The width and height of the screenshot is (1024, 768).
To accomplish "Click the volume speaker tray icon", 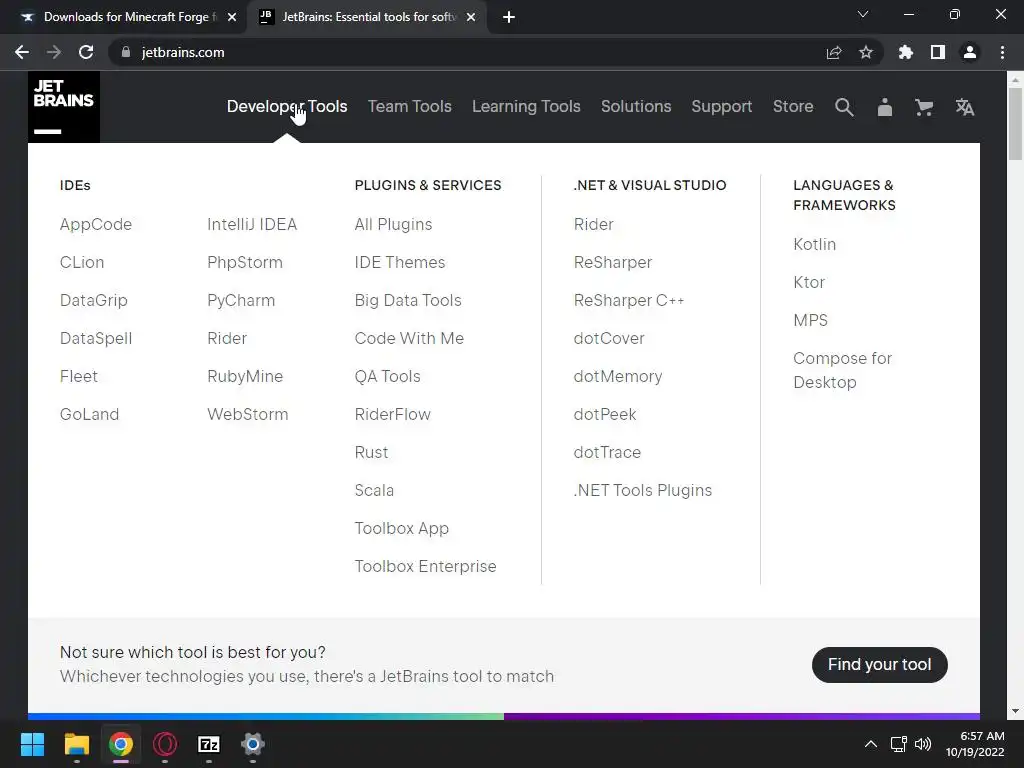I will pos(923,744).
